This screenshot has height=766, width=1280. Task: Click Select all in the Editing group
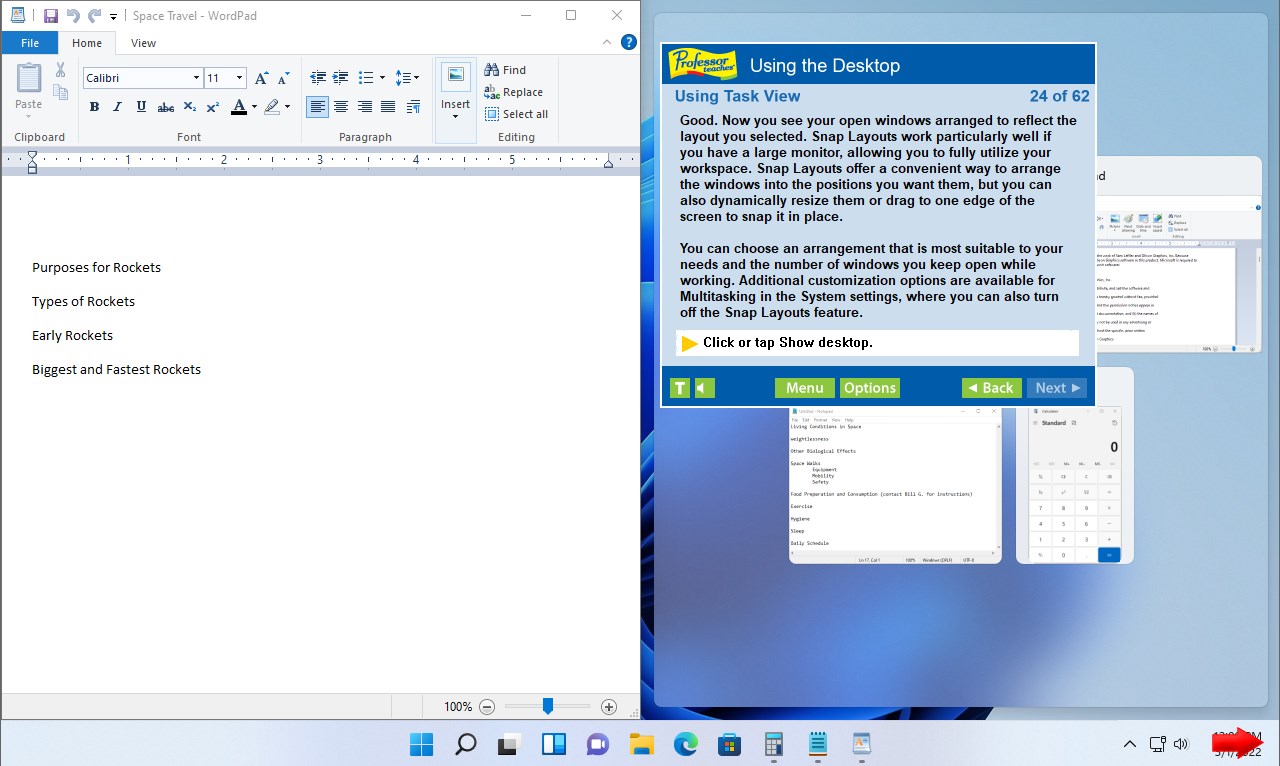pos(516,114)
